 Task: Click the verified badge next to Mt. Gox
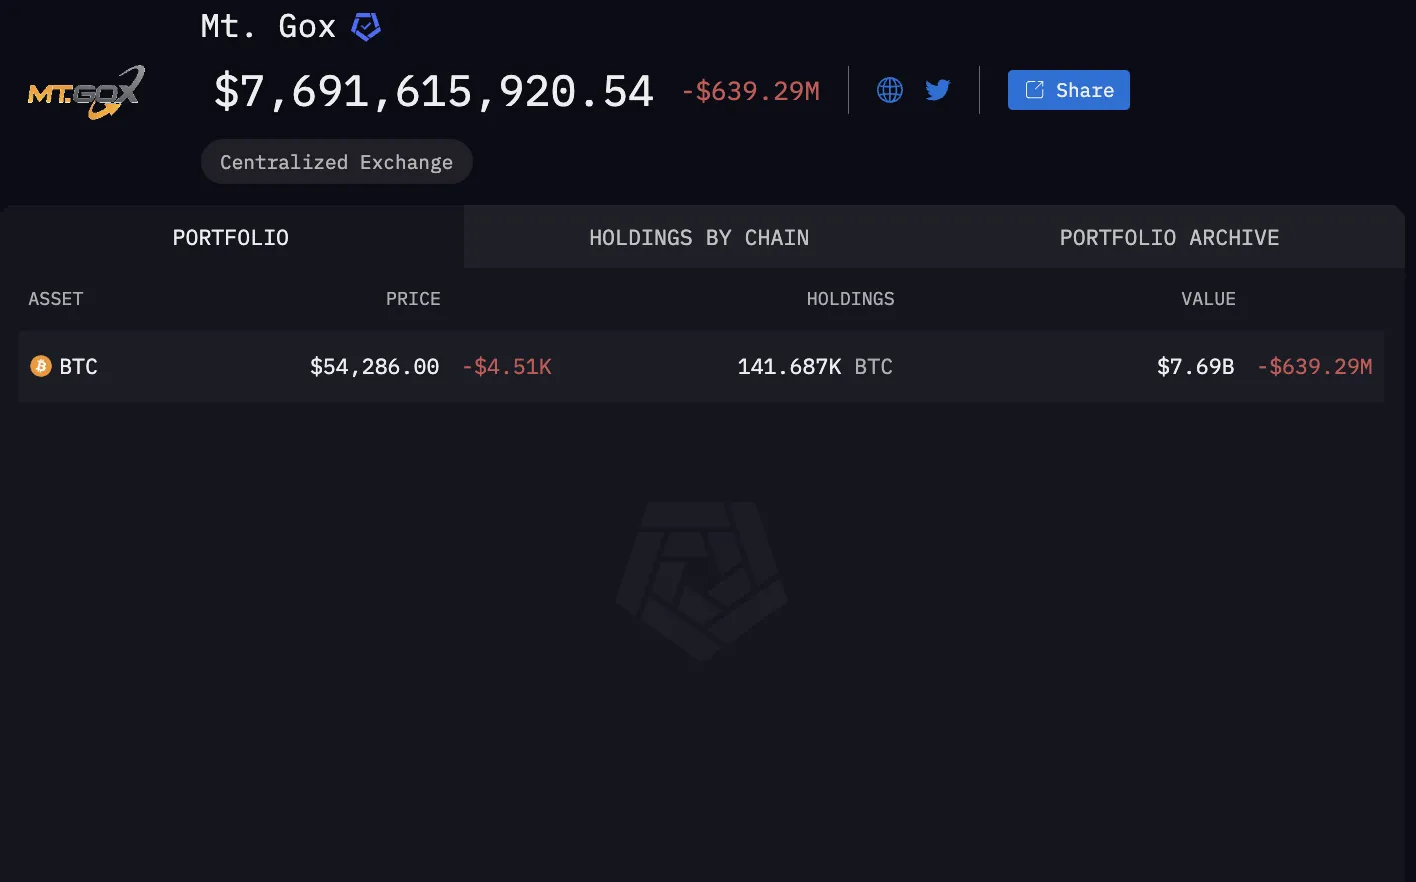[366, 27]
